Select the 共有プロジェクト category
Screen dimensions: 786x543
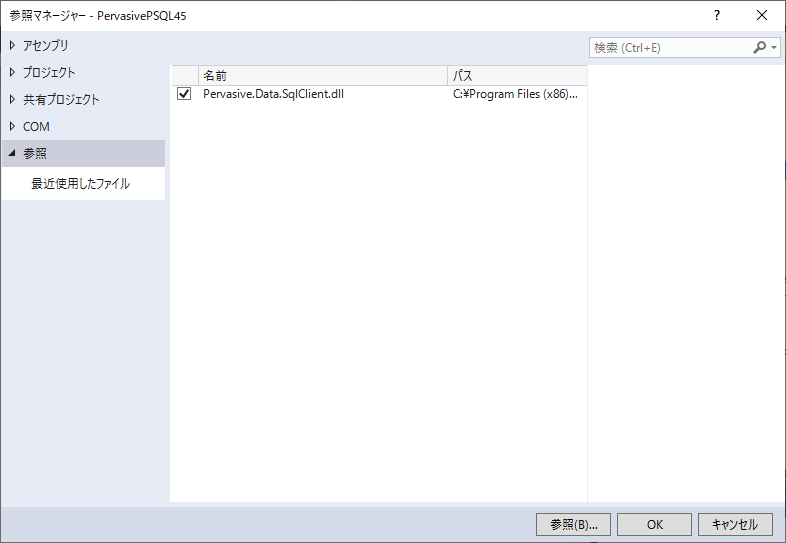(x=61, y=99)
